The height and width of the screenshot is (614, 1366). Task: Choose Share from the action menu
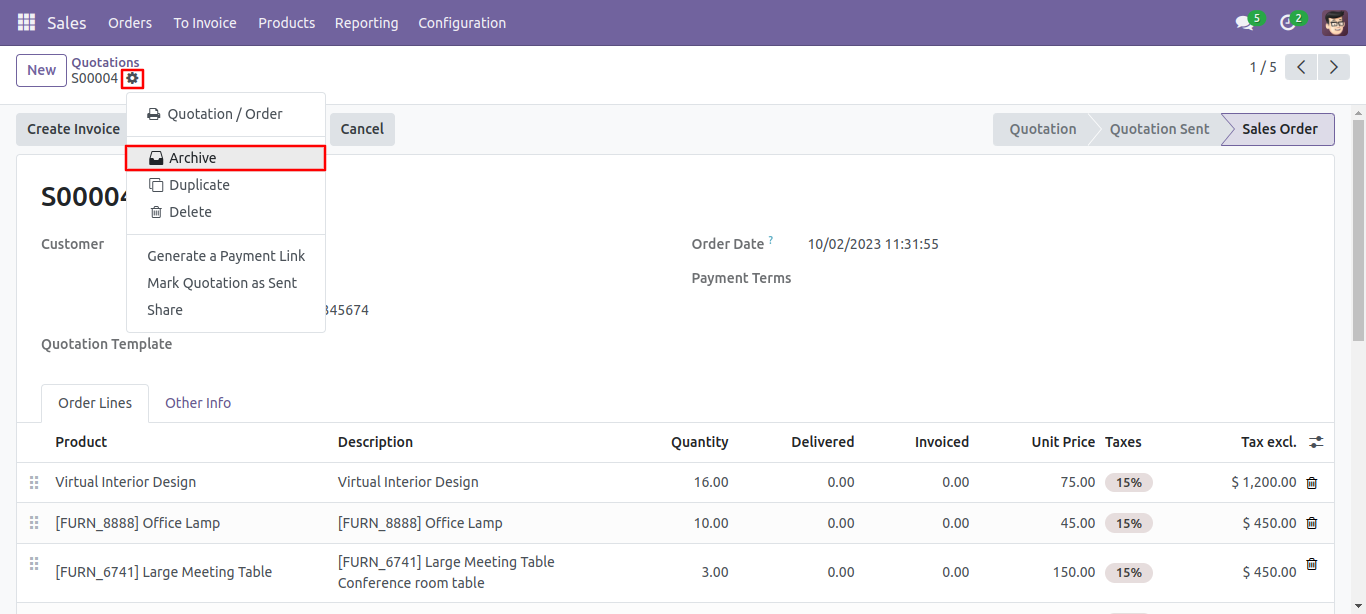[226, 310]
